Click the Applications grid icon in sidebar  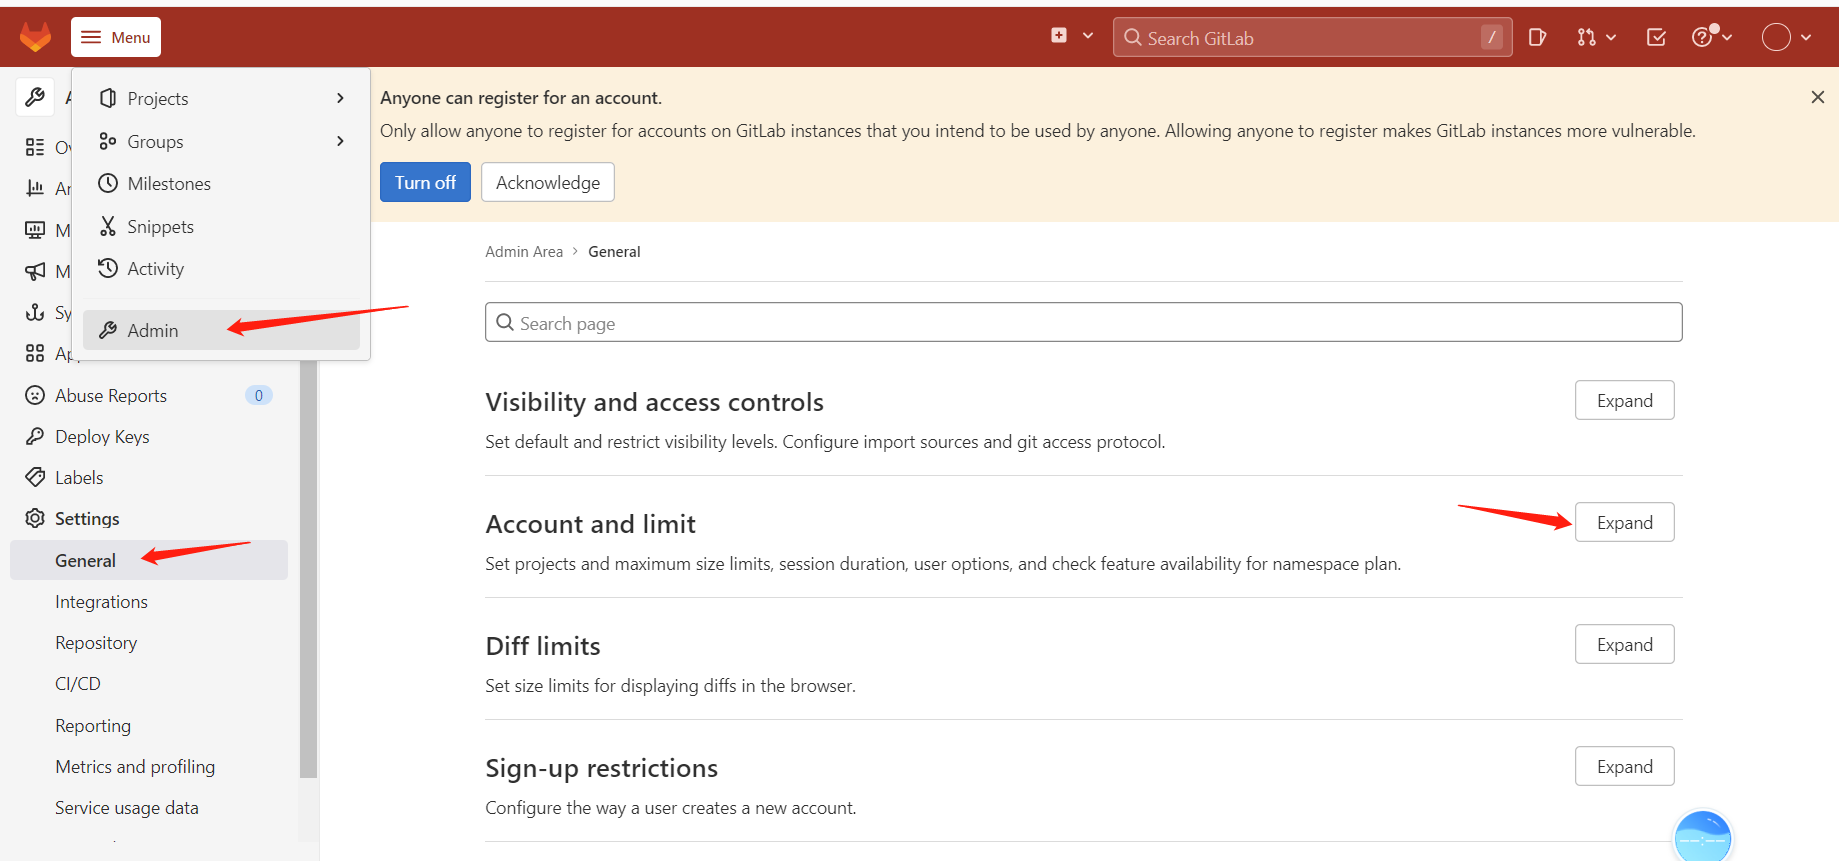35,353
